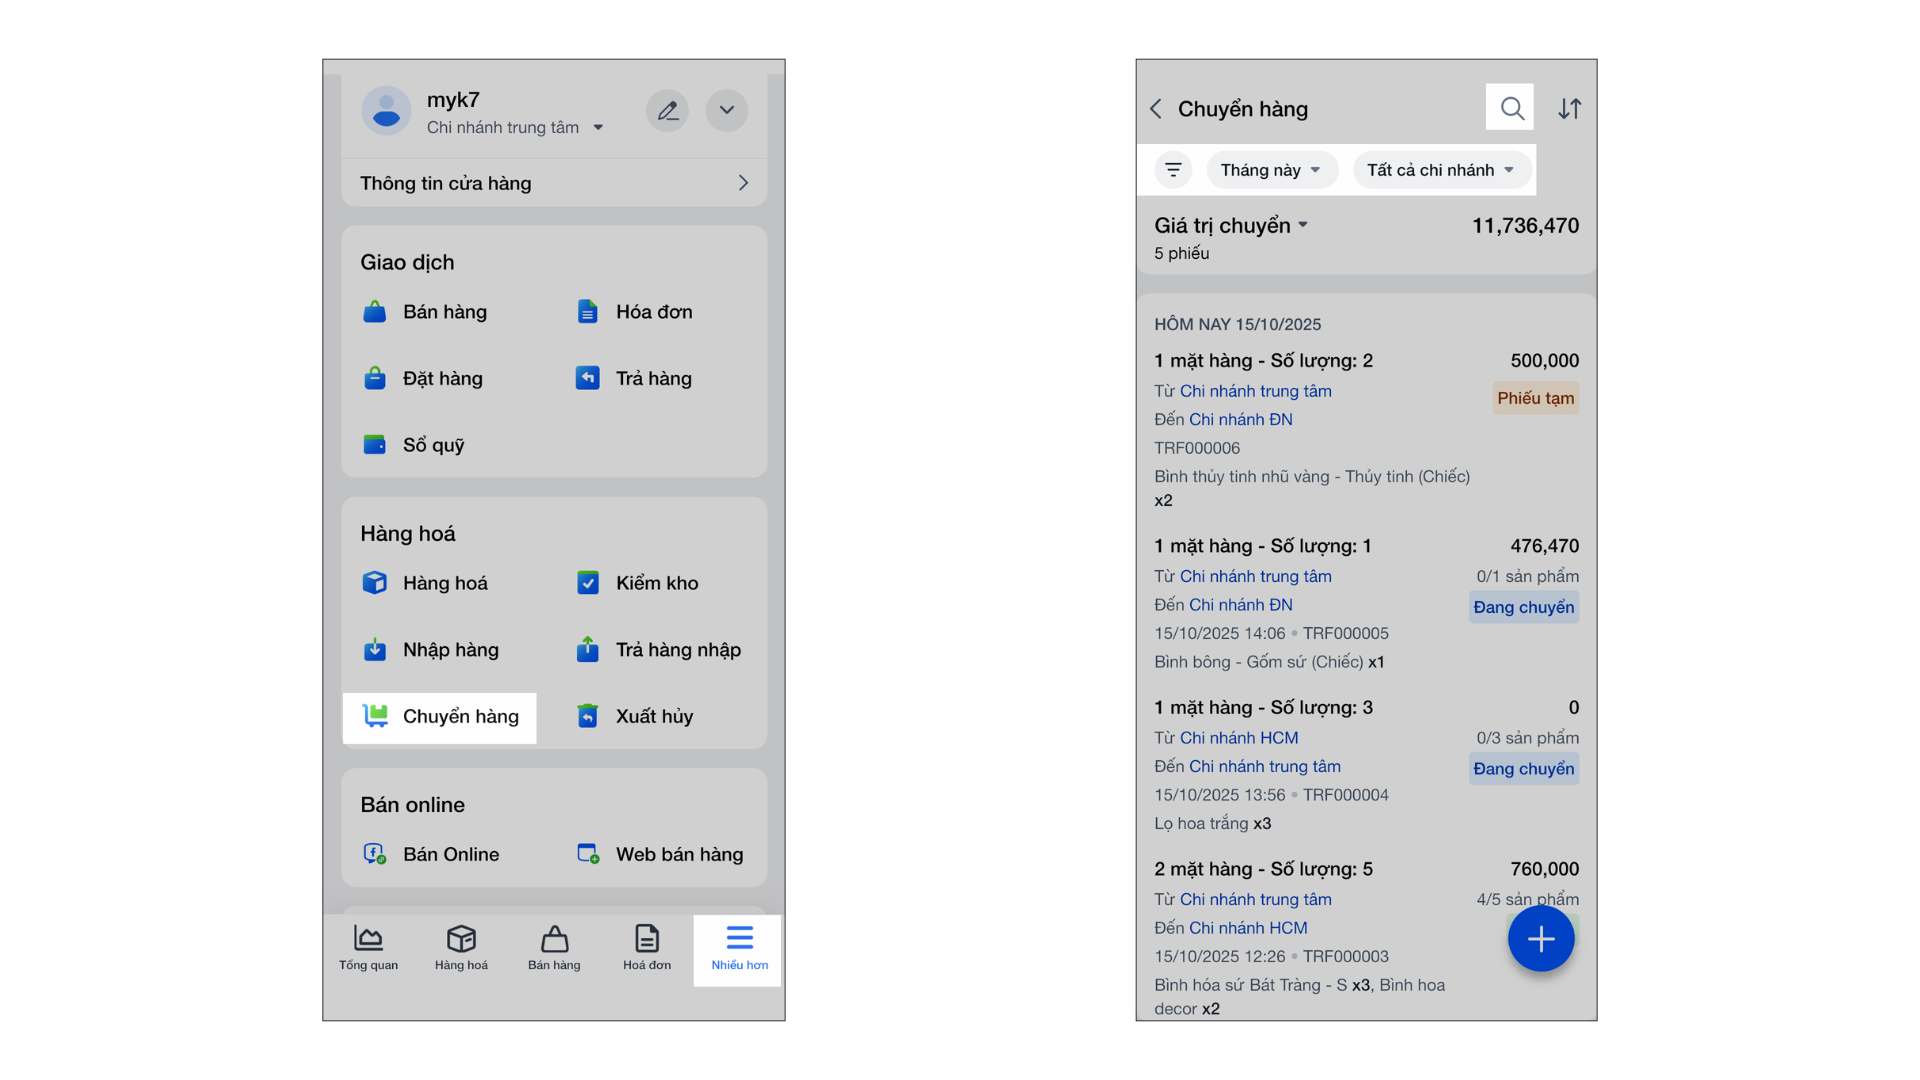Switch branch via Chi nhánh trung tâm dropdown
The width and height of the screenshot is (1920, 1080).
tap(514, 127)
